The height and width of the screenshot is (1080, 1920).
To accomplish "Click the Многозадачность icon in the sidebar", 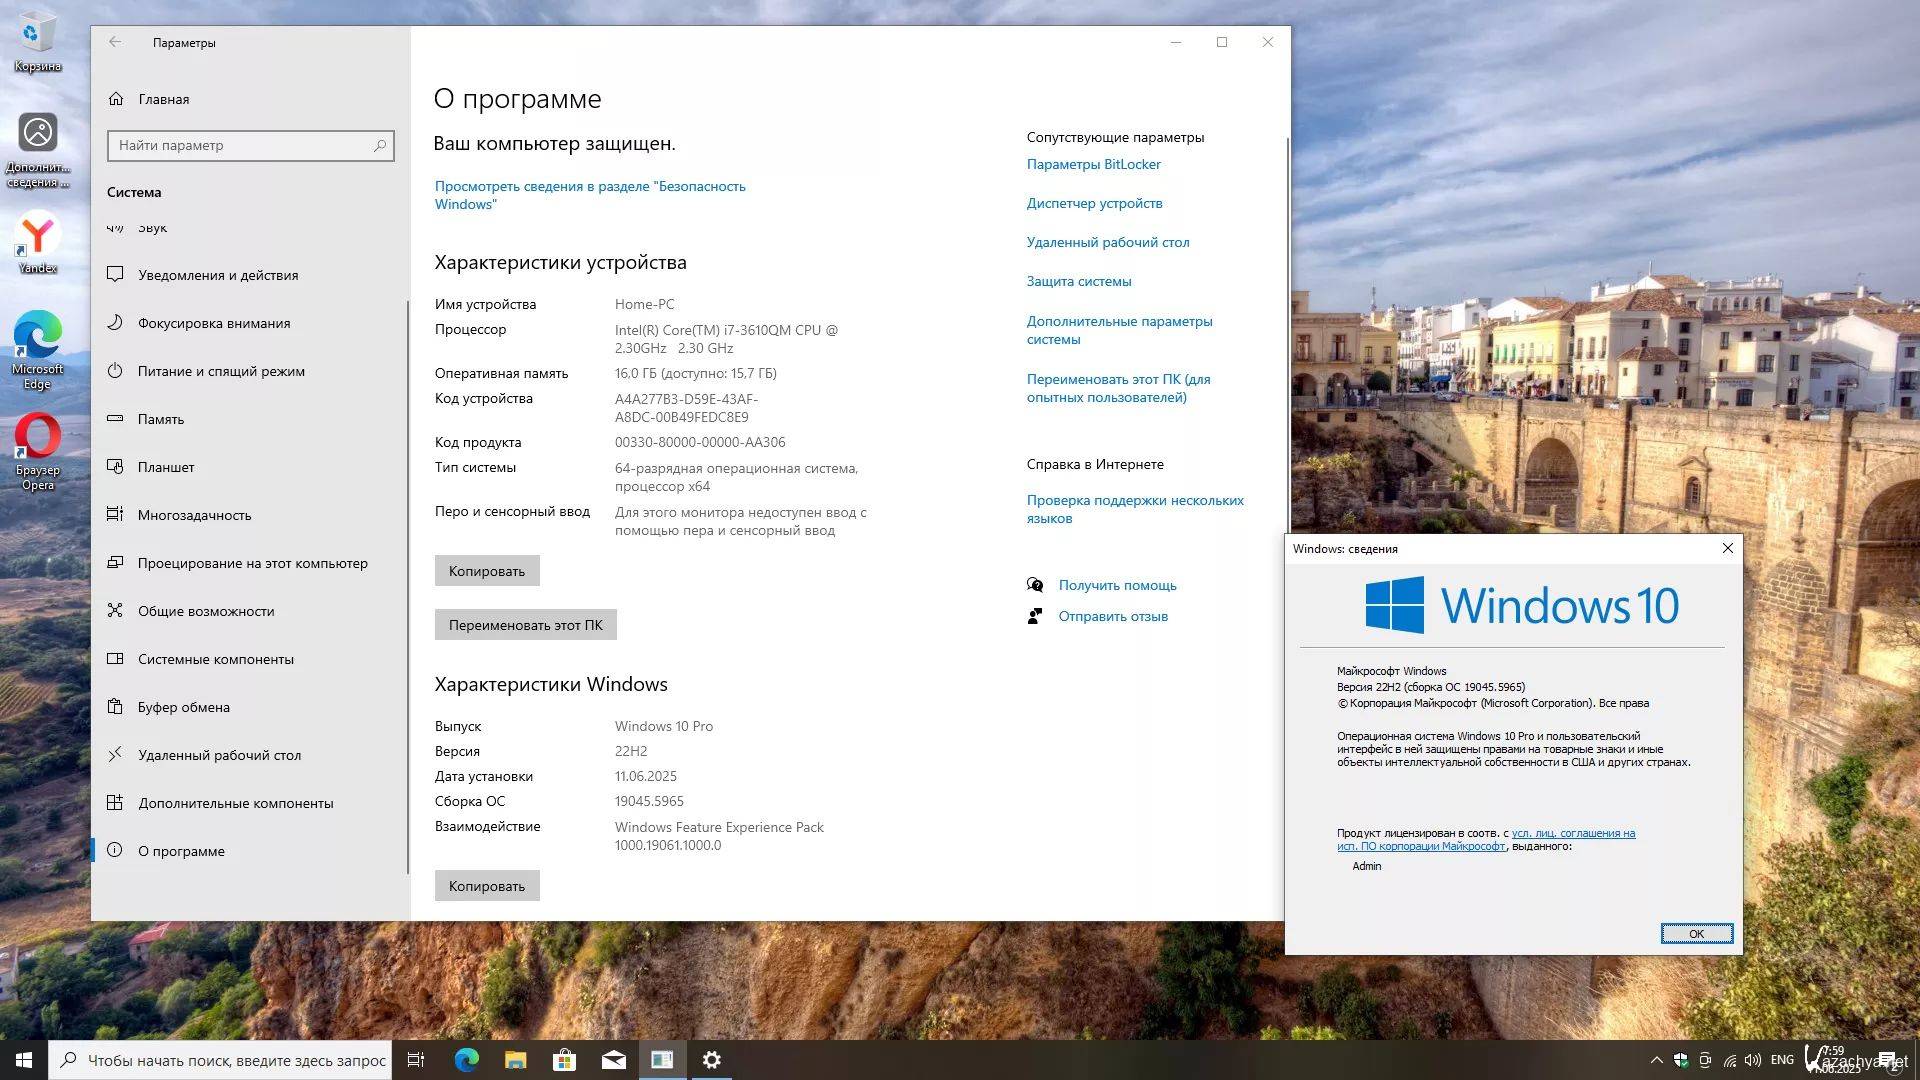I will point(115,515).
